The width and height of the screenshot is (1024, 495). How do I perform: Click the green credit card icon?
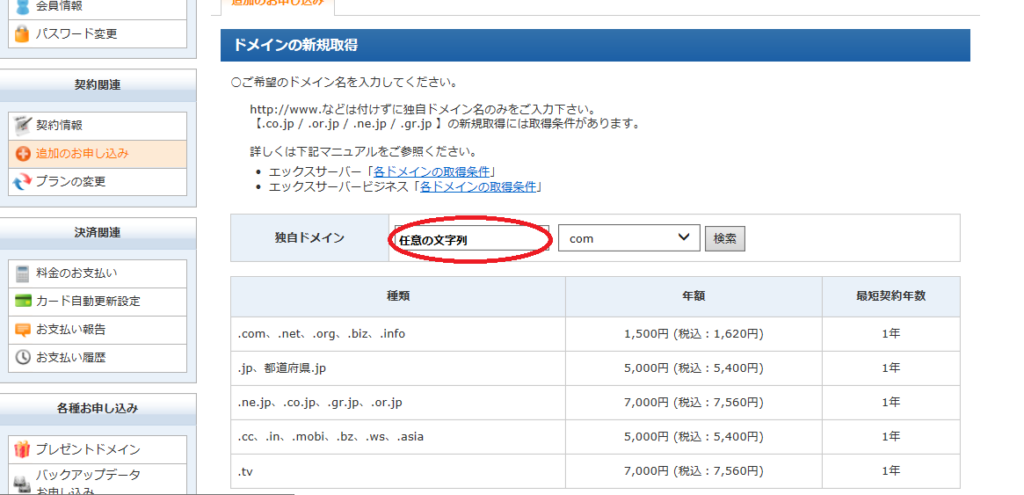pyautogui.click(x=22, y=301)
